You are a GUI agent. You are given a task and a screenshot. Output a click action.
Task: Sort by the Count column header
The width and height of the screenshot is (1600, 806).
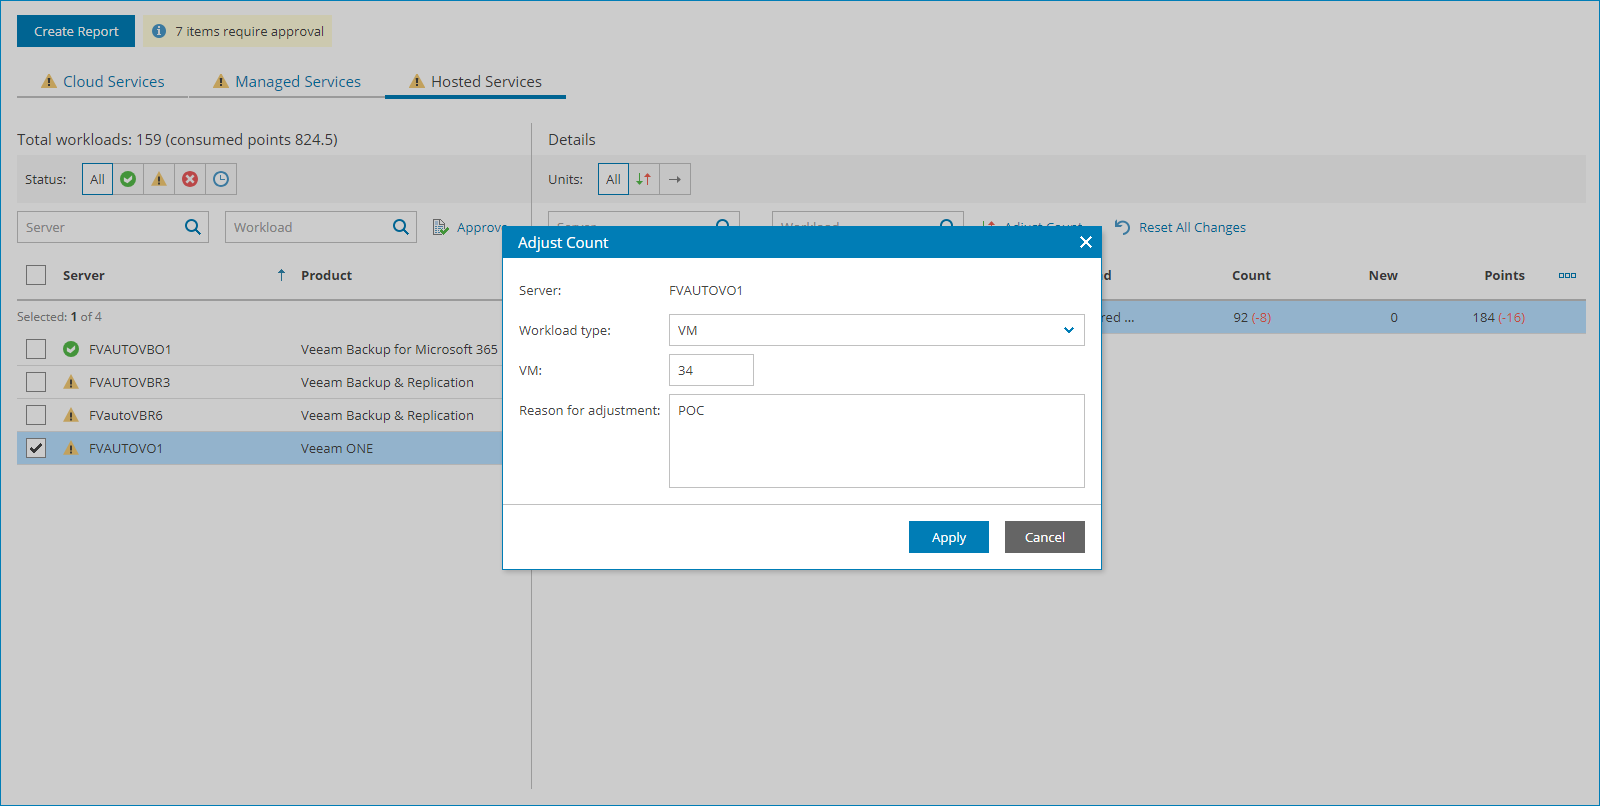click(x=1251, y=275)
